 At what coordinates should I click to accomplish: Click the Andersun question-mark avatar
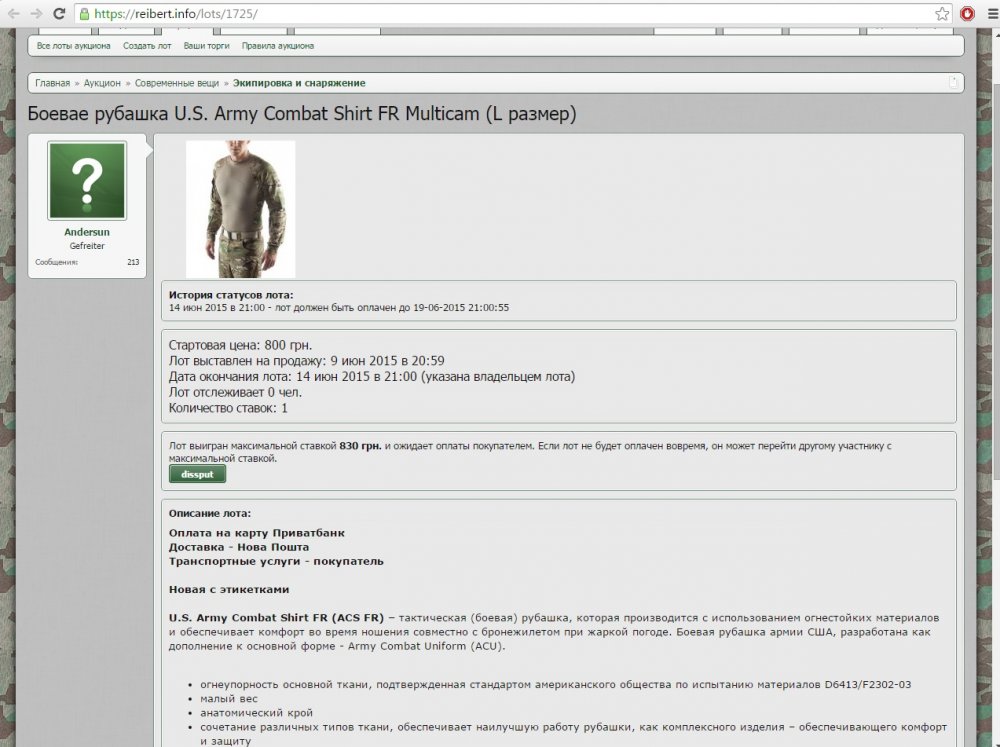point(87,181)
